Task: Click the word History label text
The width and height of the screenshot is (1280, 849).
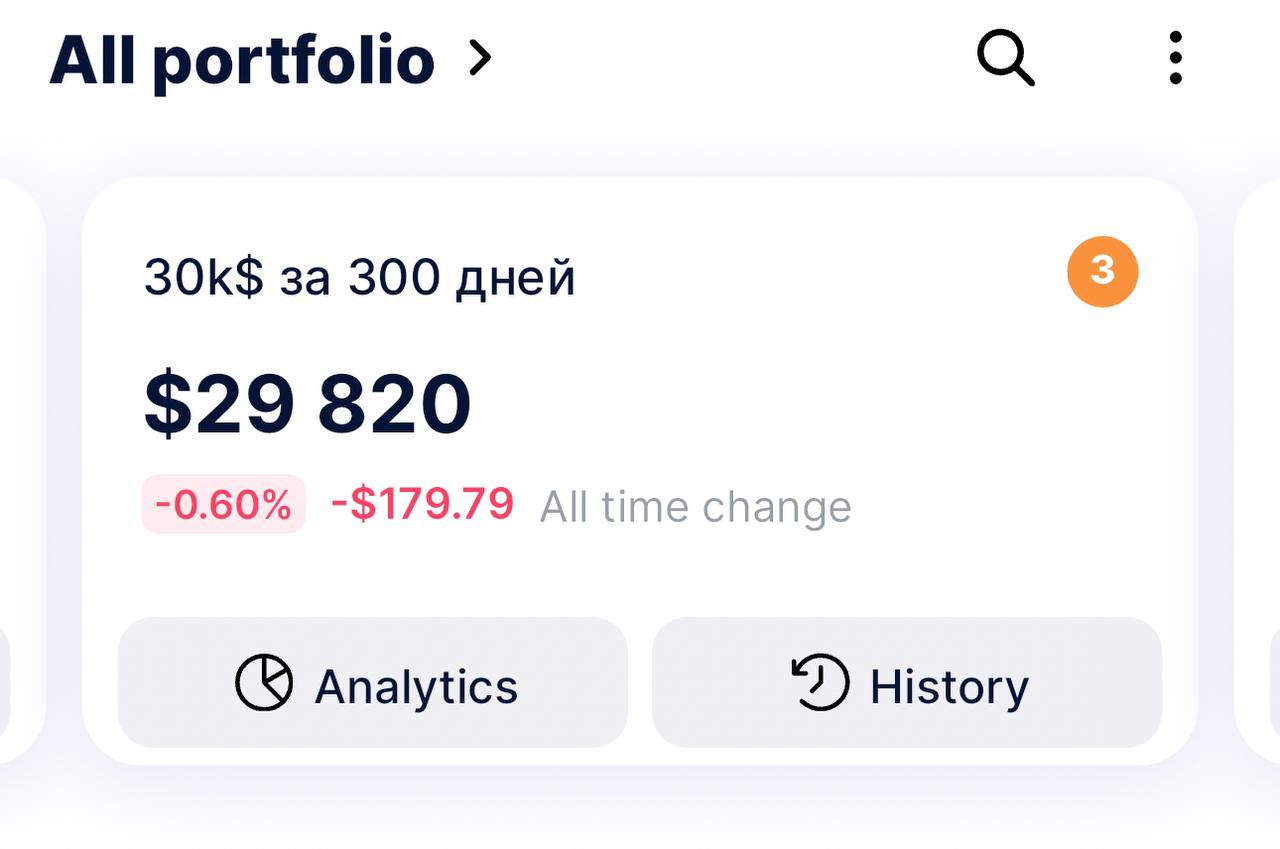Action: [x=949, y=687]
